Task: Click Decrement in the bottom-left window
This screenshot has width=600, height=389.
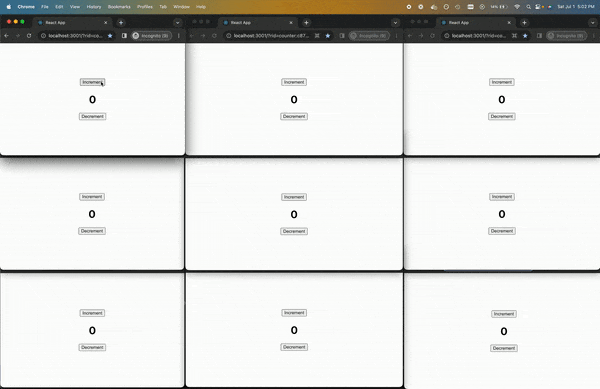Action: pos(92,347)
